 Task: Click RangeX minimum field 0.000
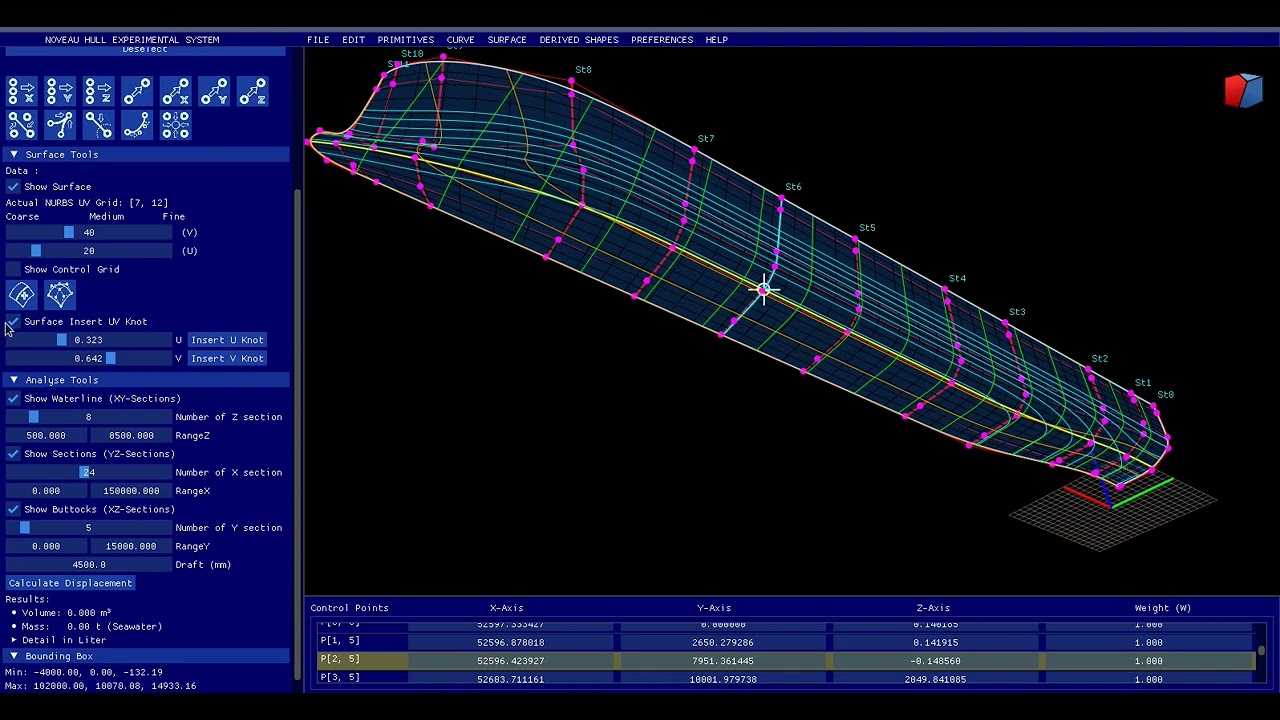coord(46,491)
